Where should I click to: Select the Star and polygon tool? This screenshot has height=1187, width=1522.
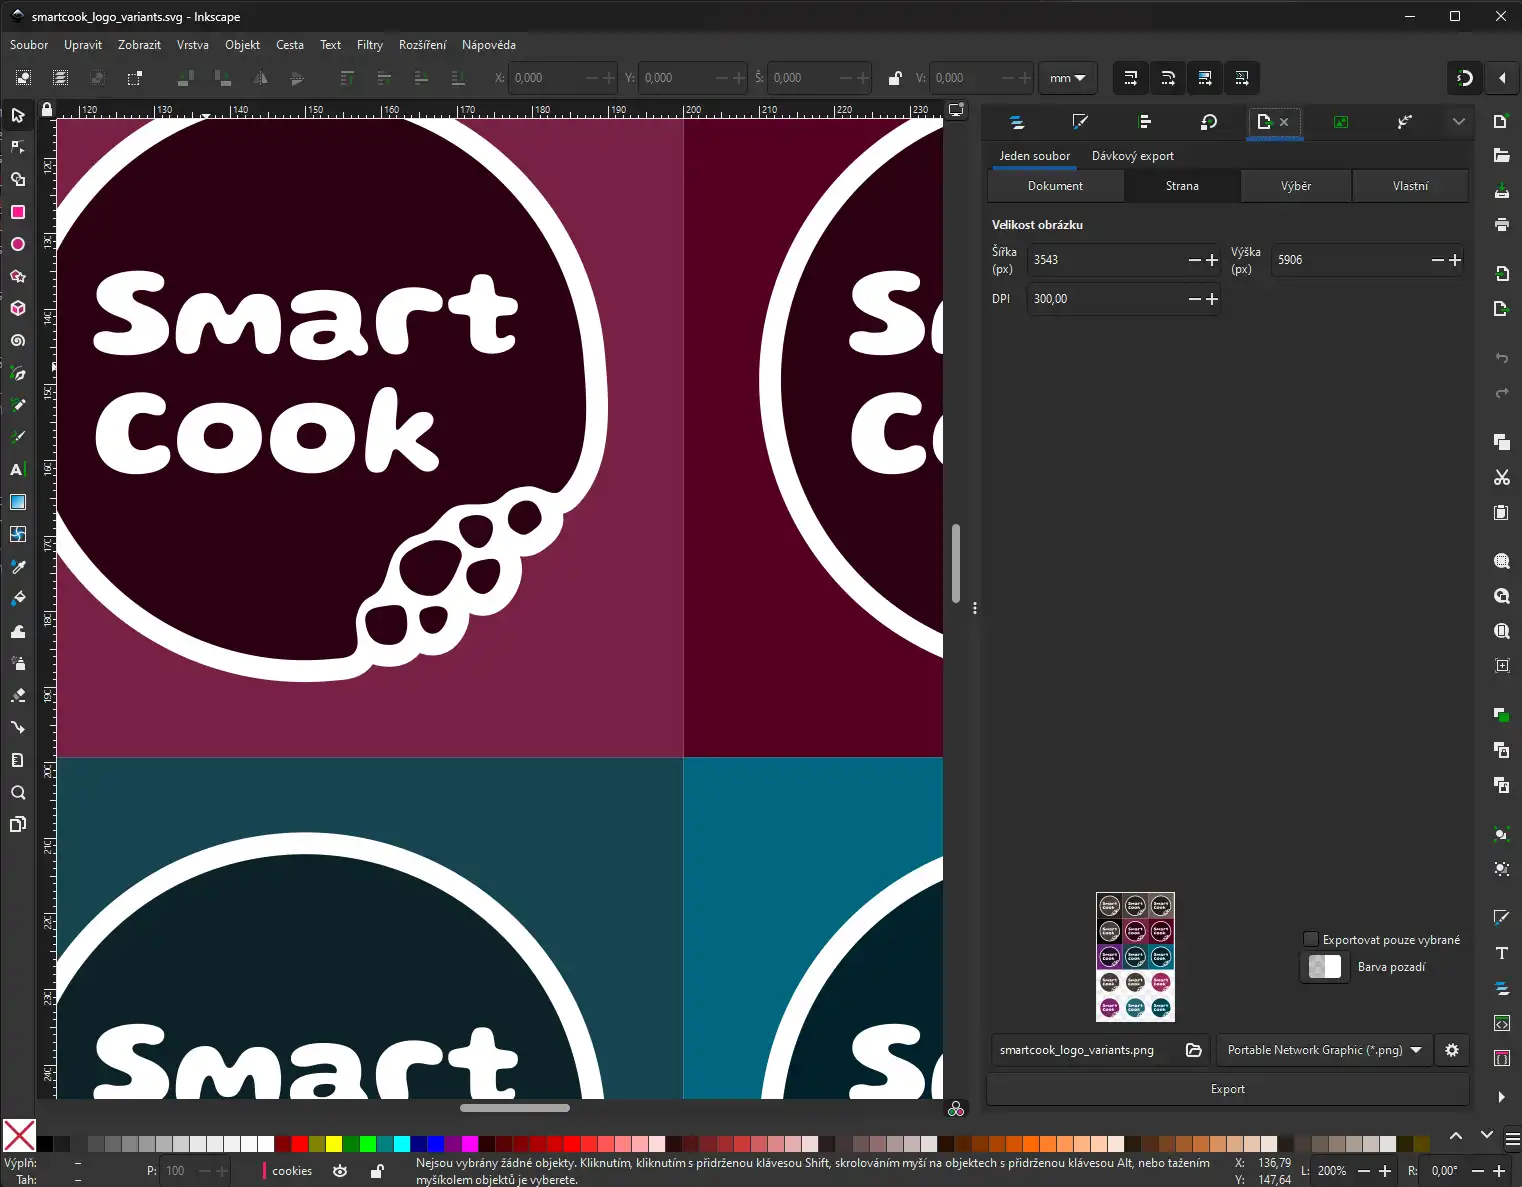point(18,276)
